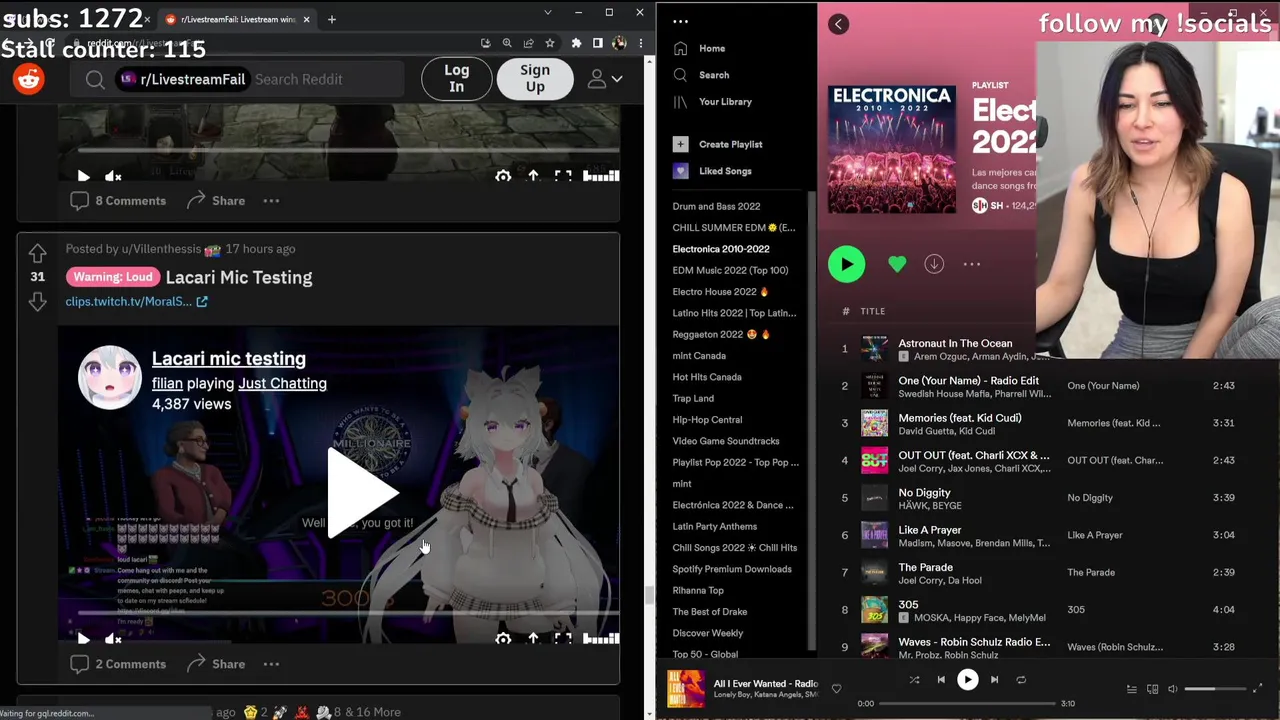Go to previous track in Spotify
Screen dimensions: 1280x720
pyautogui.click(x=941, y=680)
